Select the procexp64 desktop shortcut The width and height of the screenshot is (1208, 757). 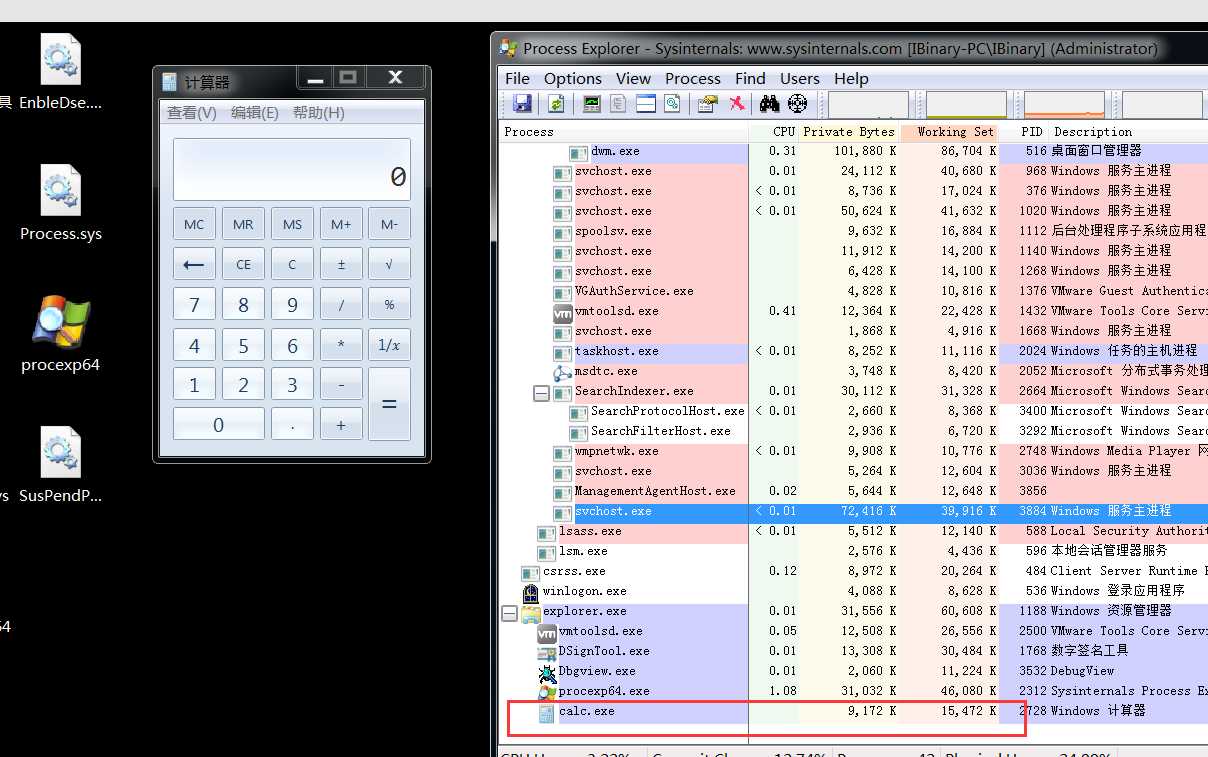(x=60, y=335)
